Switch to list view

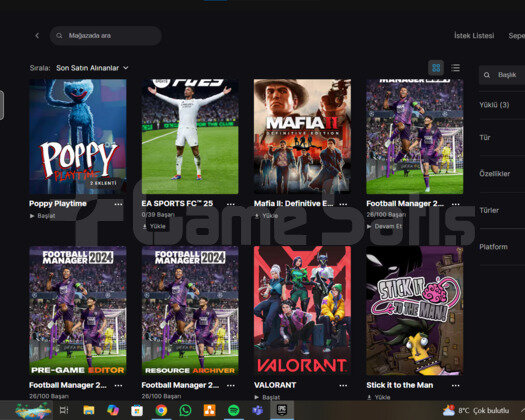[x=455, y=68]
